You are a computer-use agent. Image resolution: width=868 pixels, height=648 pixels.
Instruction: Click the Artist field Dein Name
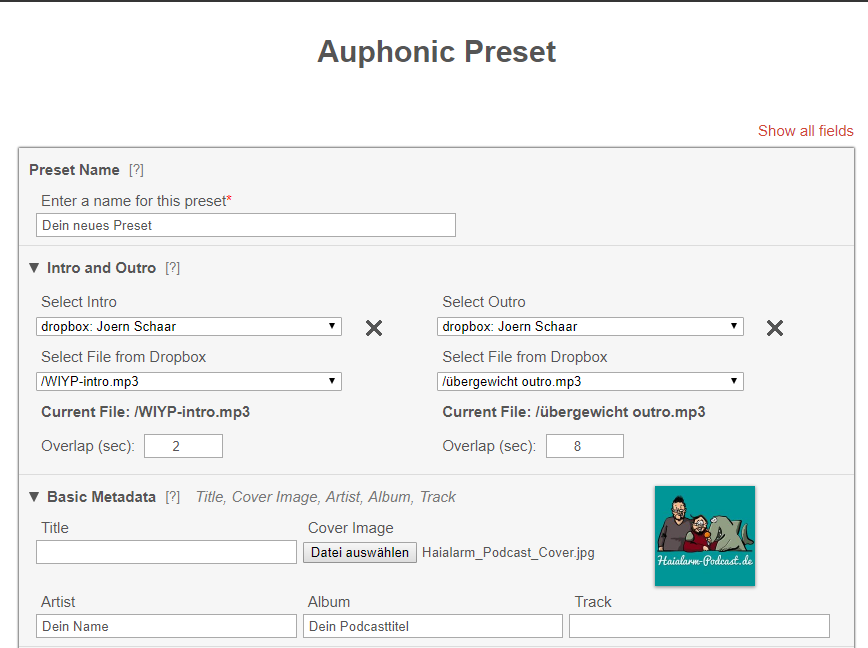166,626
